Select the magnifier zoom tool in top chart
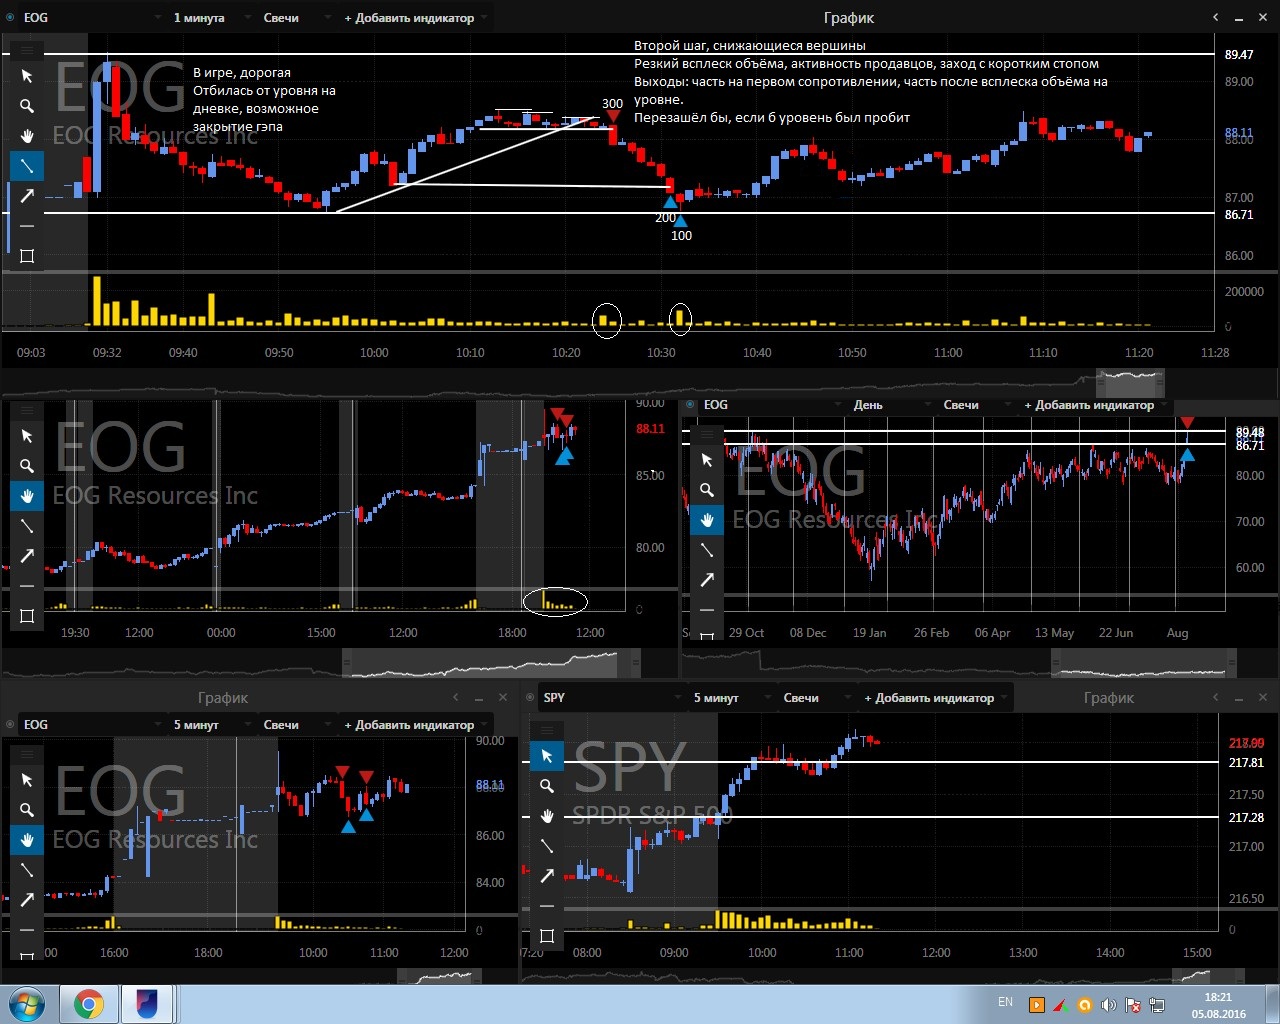 point(27,106)
